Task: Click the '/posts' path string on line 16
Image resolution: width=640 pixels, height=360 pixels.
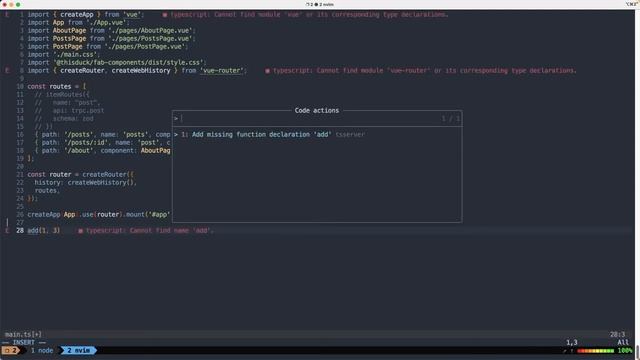Action: click(78, 134)
